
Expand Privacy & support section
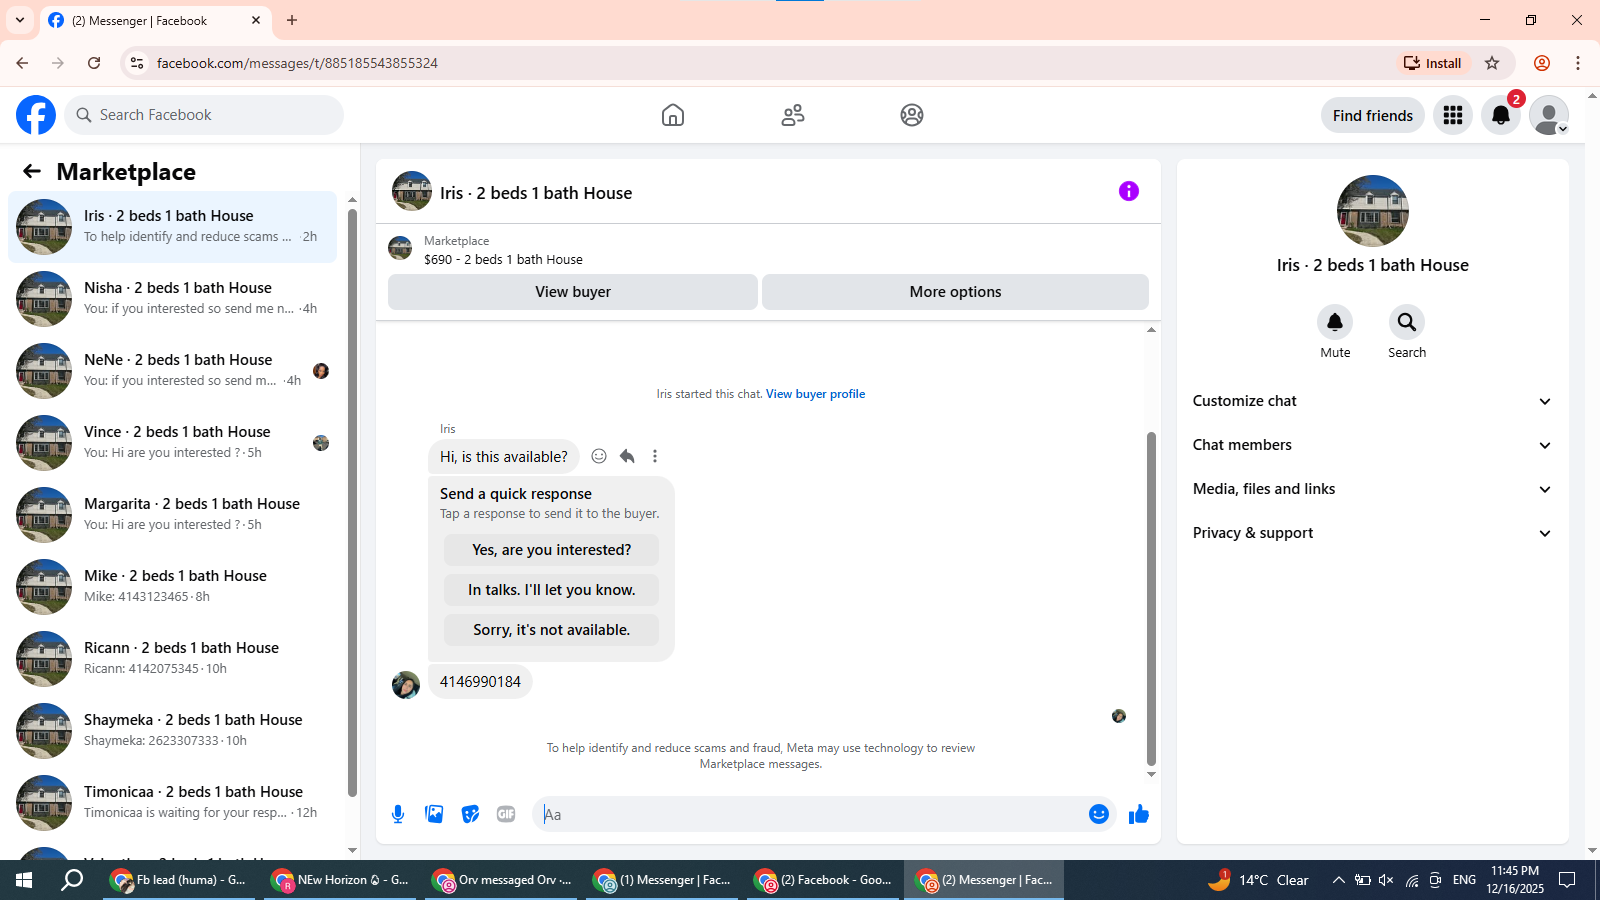click(1373, 533)
